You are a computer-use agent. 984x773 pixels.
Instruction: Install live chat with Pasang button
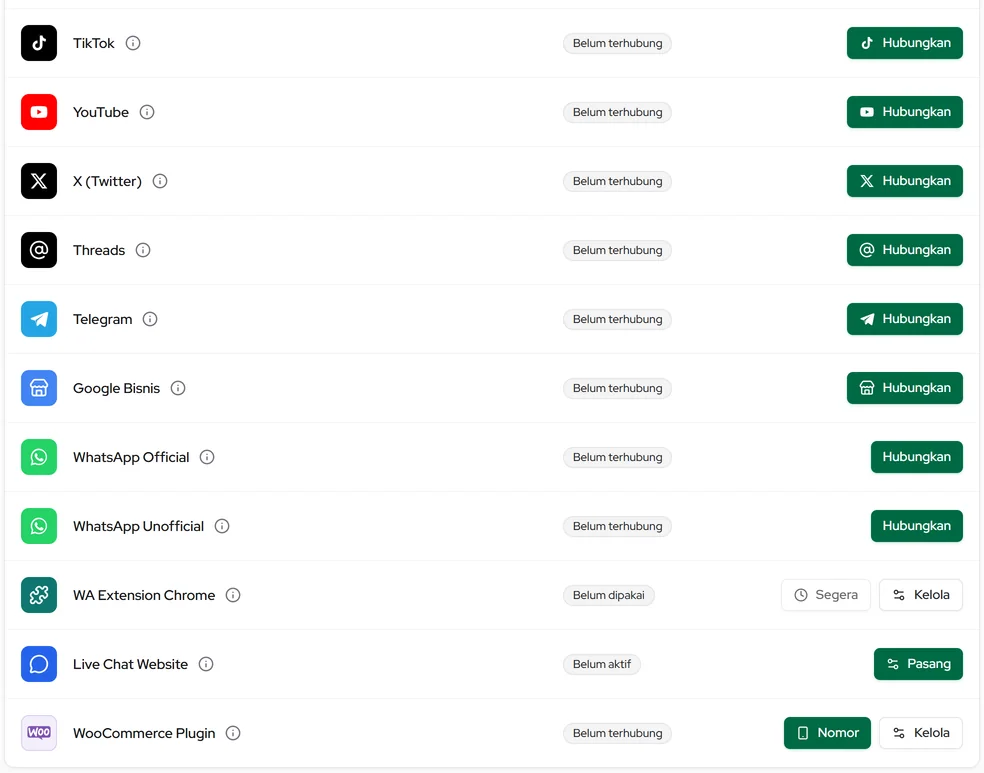click(x=918, y=664)
